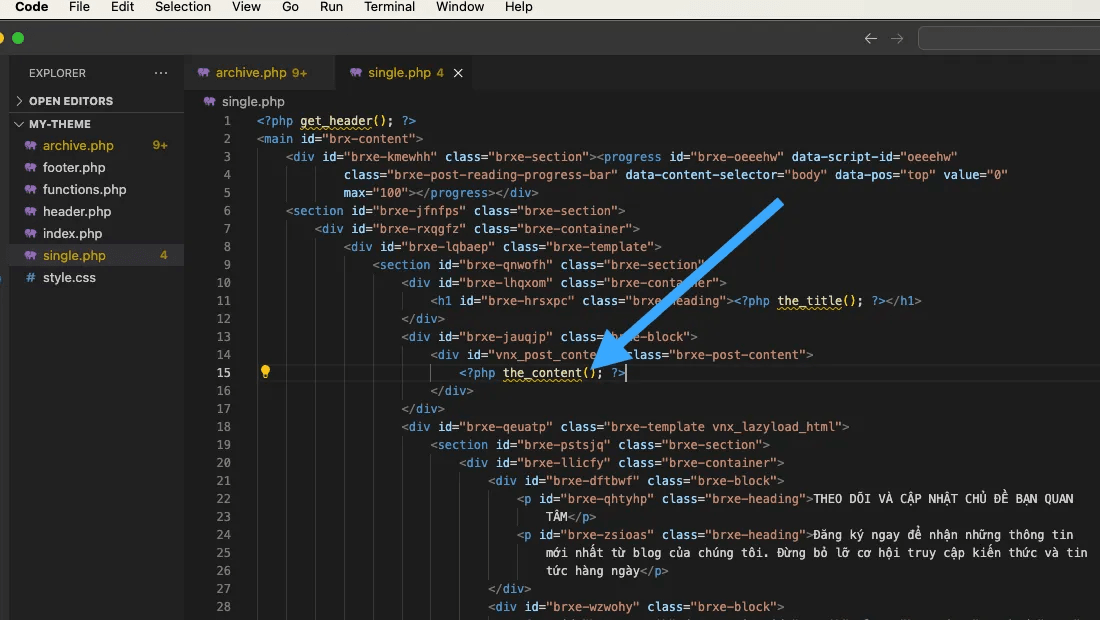This screenshot has height=620, width=1100.
Task: Click the "brxe-wzwohy" div id
Action: pyautogui.click(x=593, y=607)
